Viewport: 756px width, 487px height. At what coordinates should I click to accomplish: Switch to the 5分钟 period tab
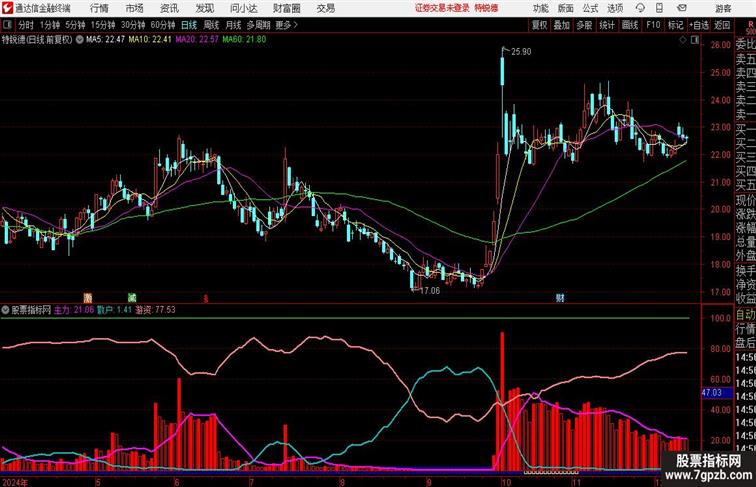(75, 25)
